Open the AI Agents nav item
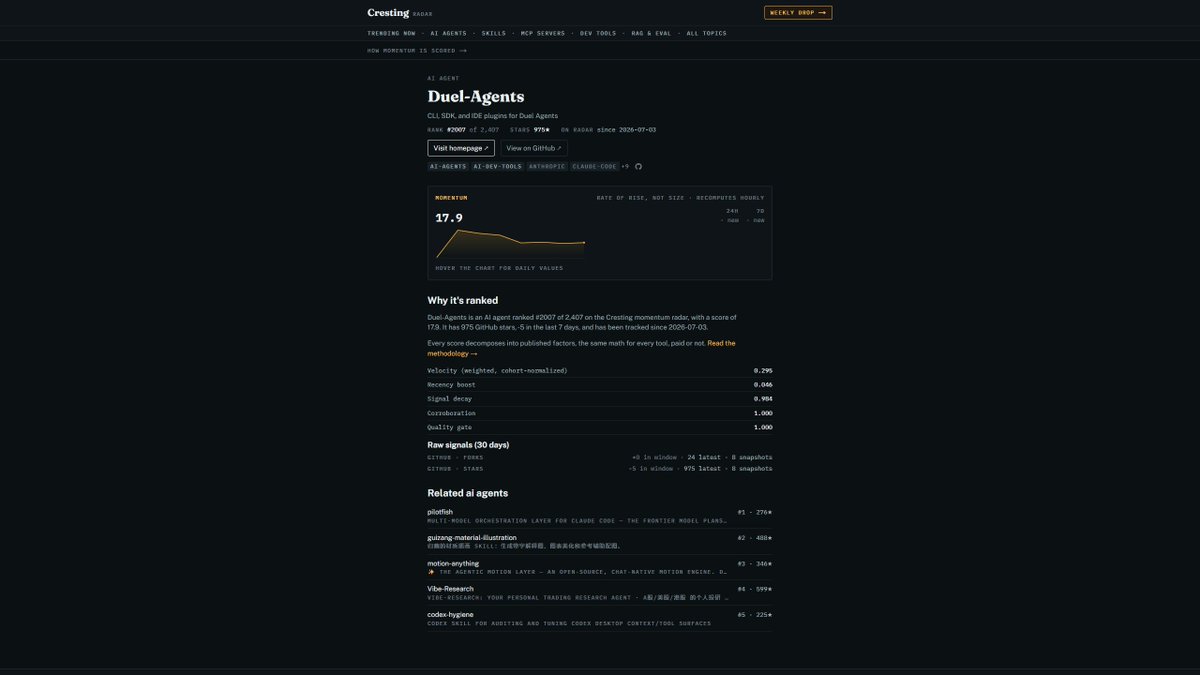 [x=449, y=33]
